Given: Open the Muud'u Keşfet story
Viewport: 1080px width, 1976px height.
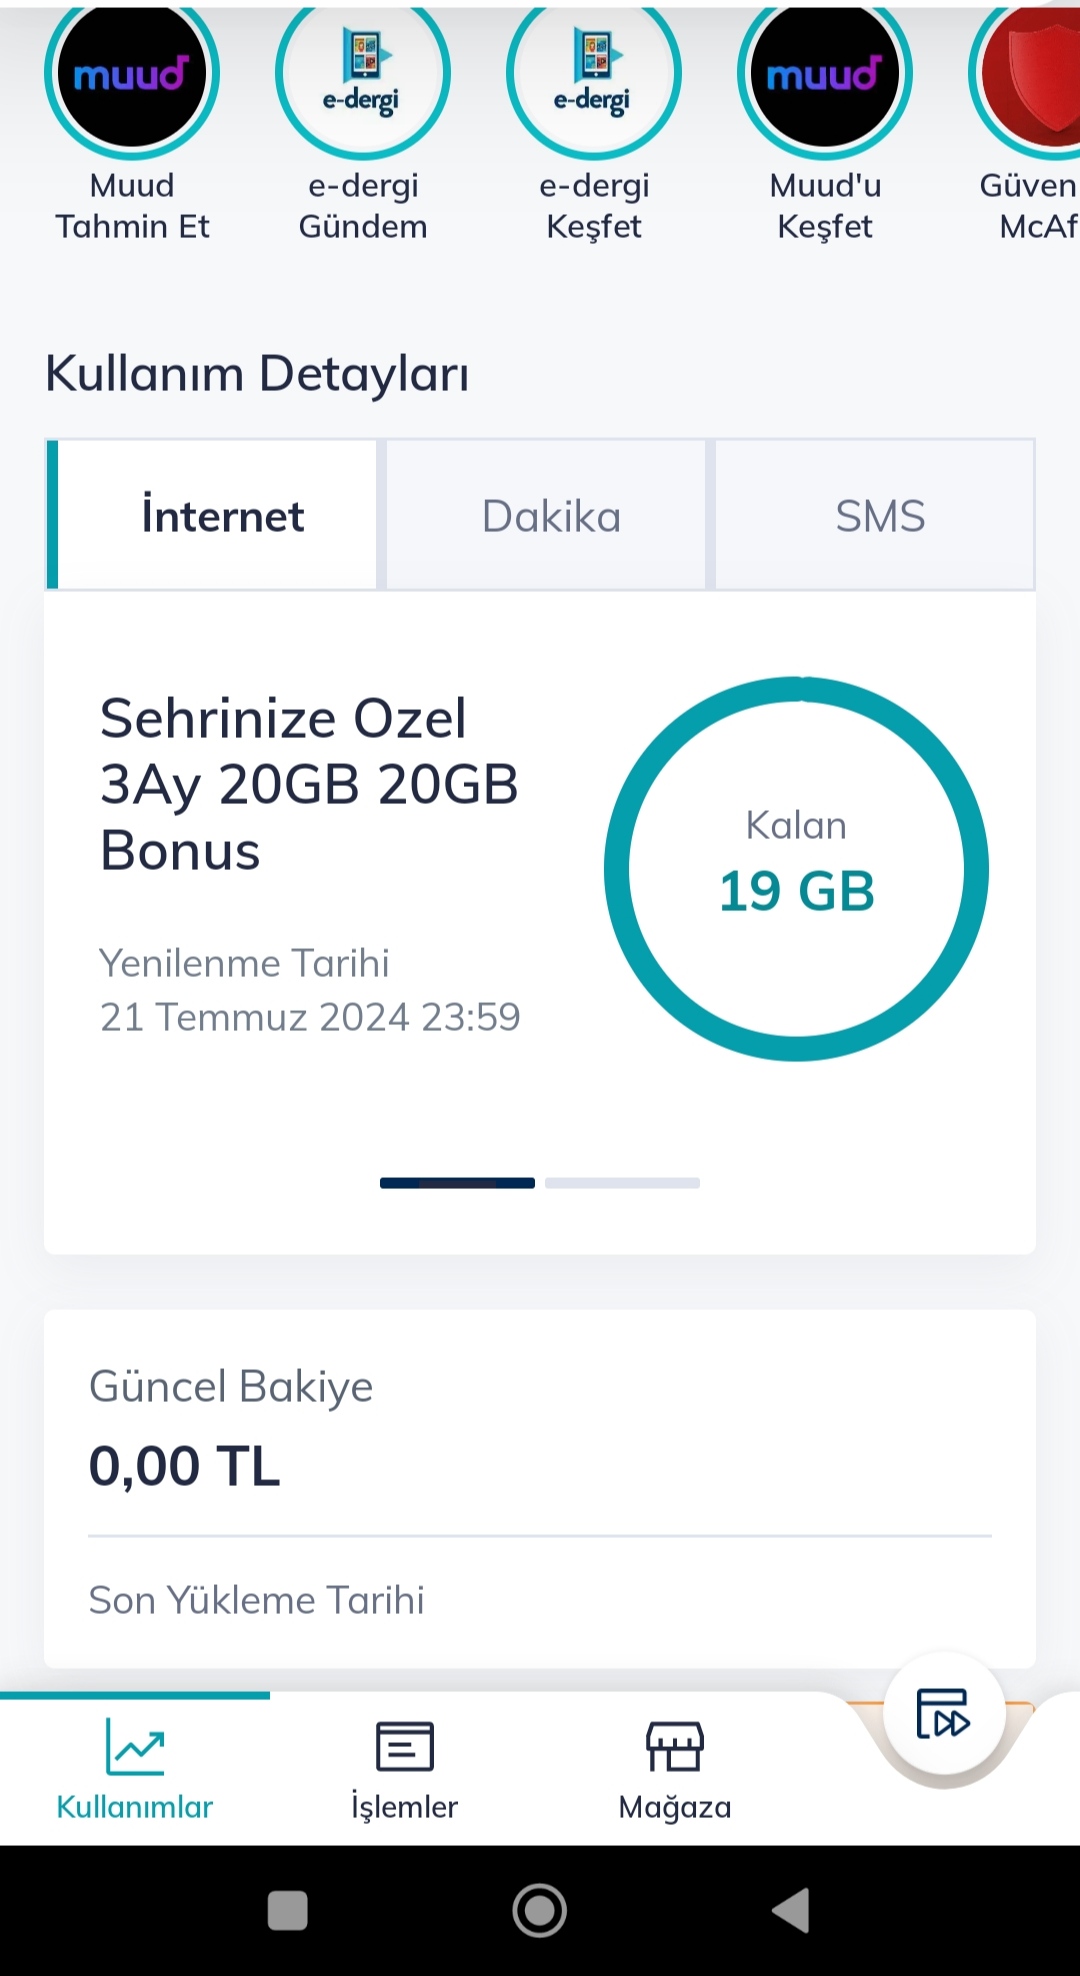Looking at the screenshot, I should pos(825,75).
